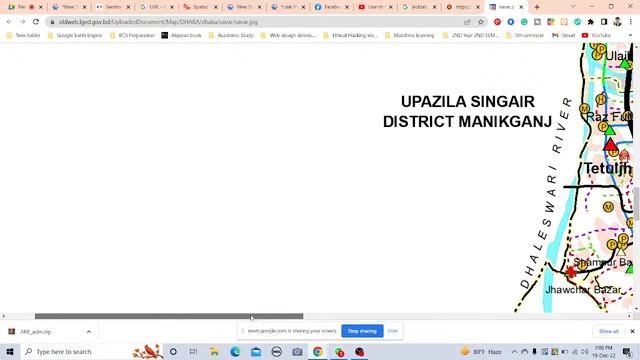The height and width of the screenshot is (360, 640).
Task: Close the active savar.jpg tab
Action: coord(521,7)
